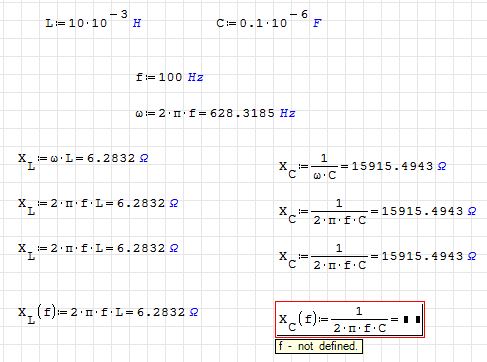
Task: Click the "f - not defined." error tooltip
Action: [x=319, y=346]
